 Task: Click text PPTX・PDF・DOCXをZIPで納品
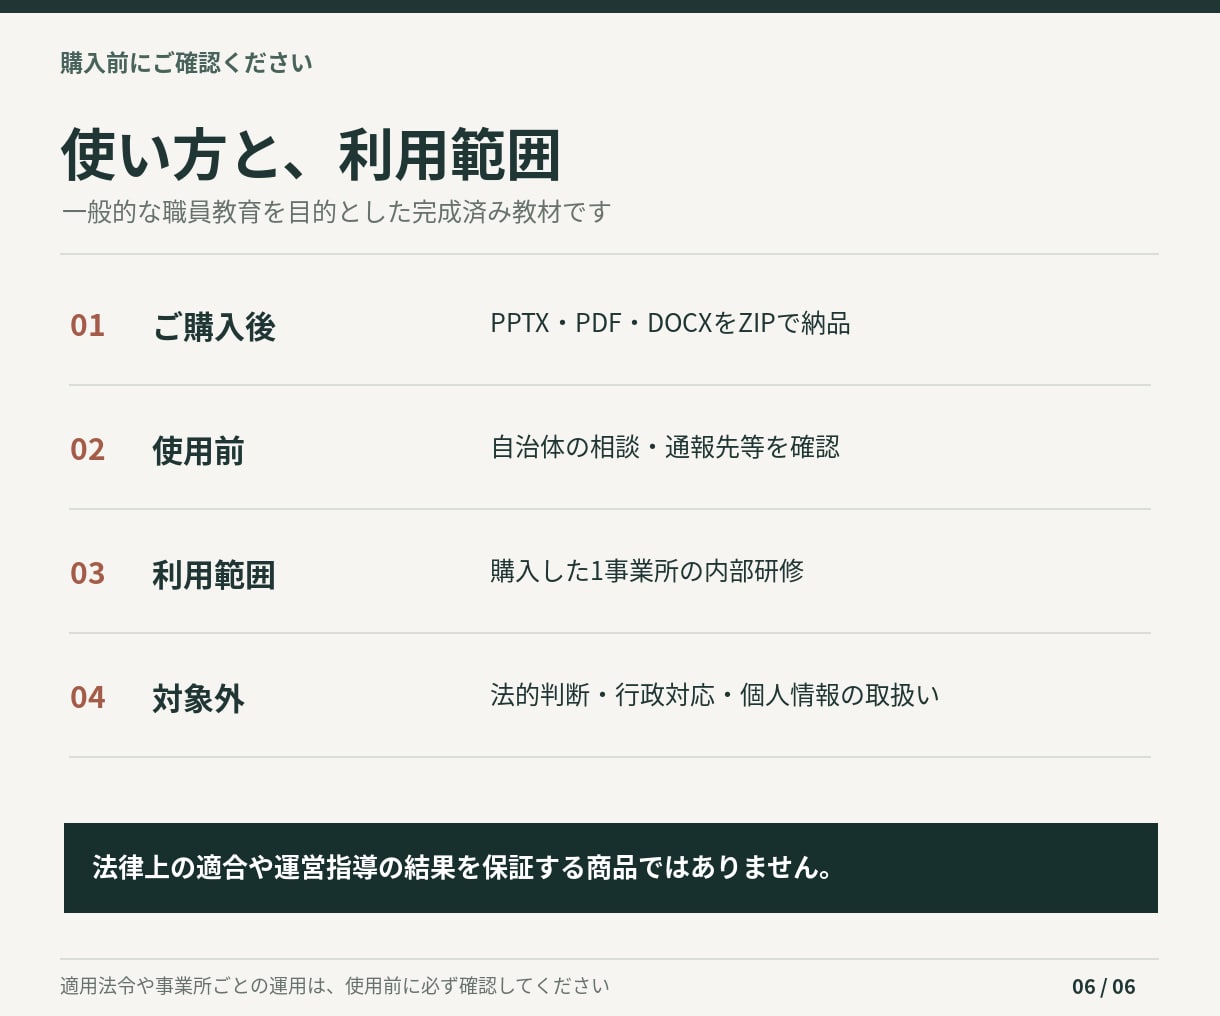pos(670,324)
